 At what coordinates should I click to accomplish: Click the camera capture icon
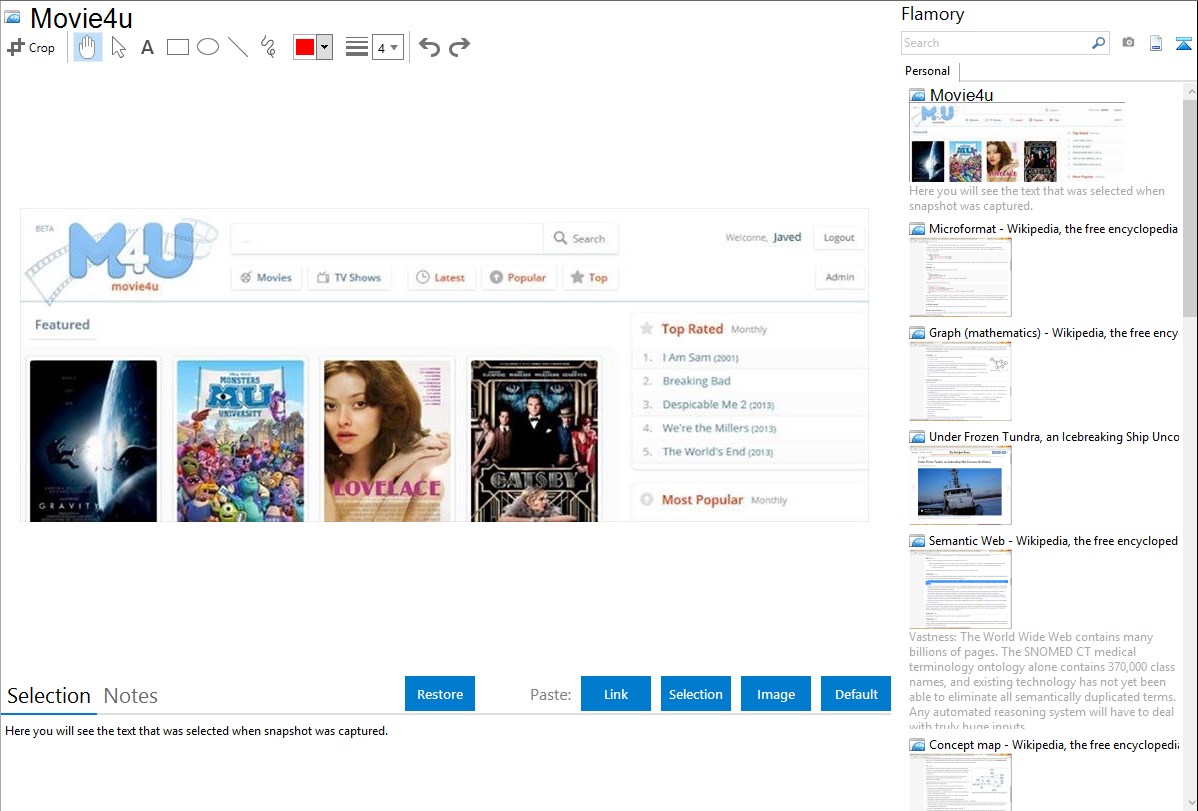click(1128, 43)
